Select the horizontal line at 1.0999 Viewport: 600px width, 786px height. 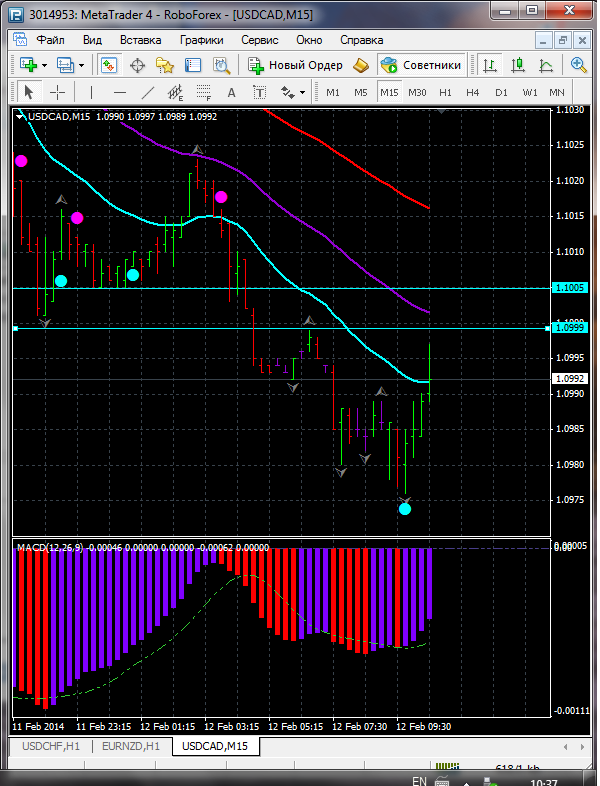tap(281, 328)
